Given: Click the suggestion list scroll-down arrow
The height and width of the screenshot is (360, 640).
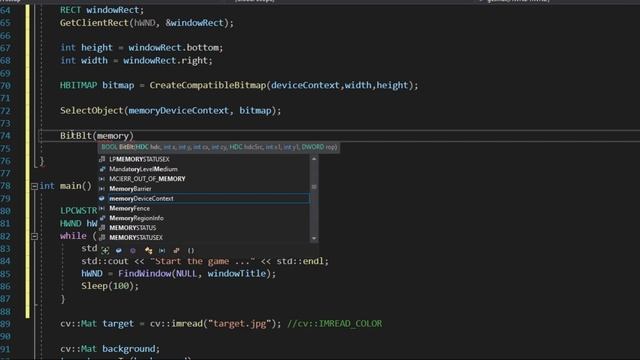Looking at the screenshot, I should pos(314,238).
